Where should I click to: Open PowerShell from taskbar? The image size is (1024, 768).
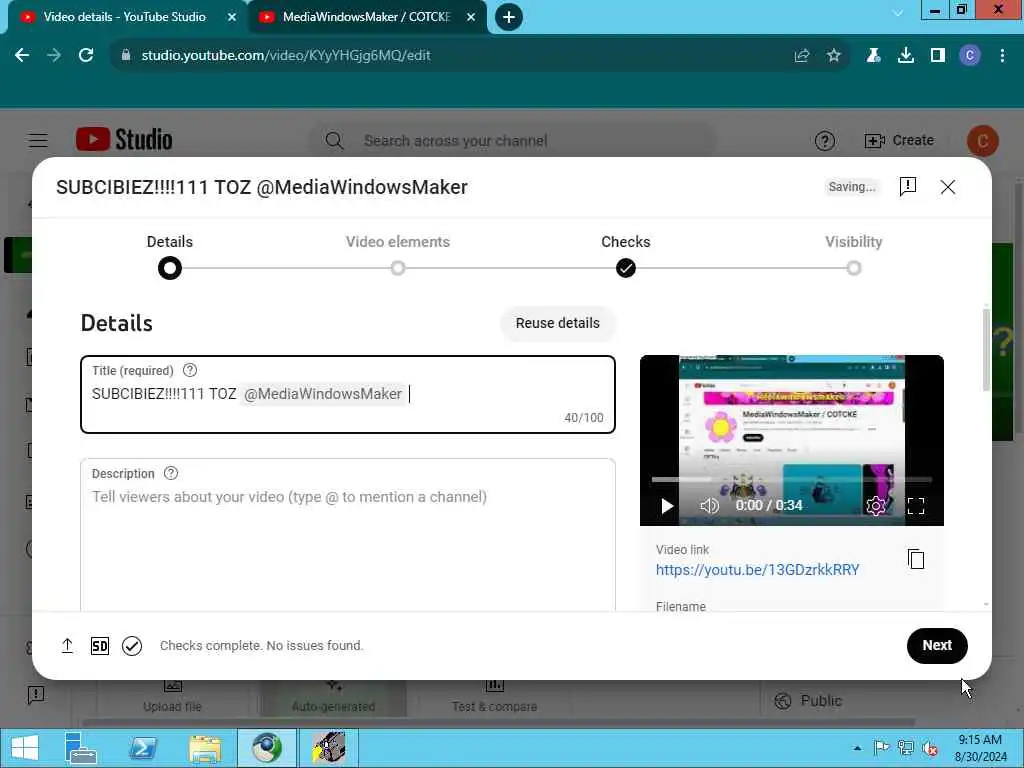point(142,748)
